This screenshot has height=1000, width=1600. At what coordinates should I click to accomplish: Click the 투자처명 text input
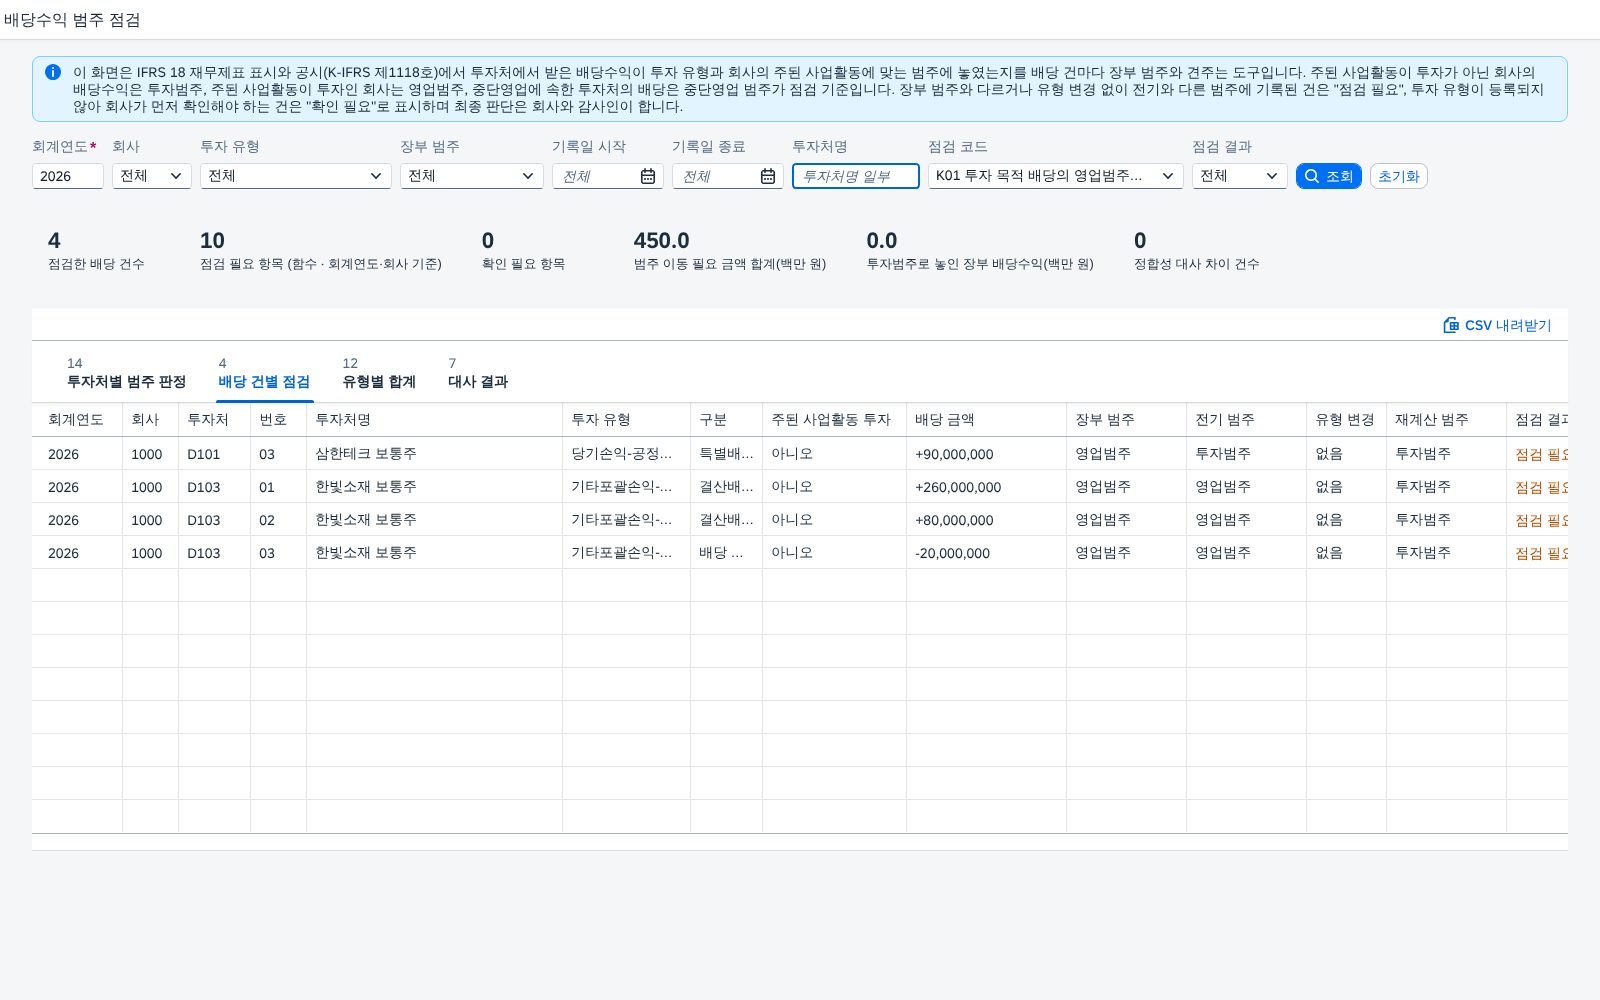pyautogui.click(x=856, y=176)
